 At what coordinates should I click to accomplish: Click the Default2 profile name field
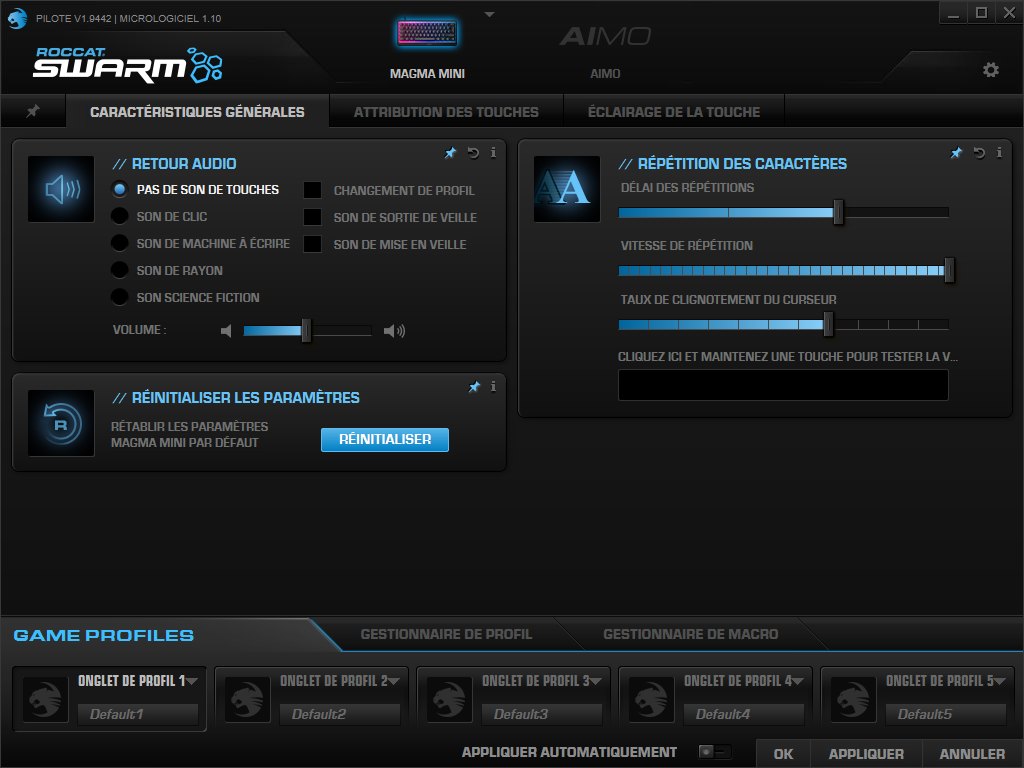(x=340, y=714)
